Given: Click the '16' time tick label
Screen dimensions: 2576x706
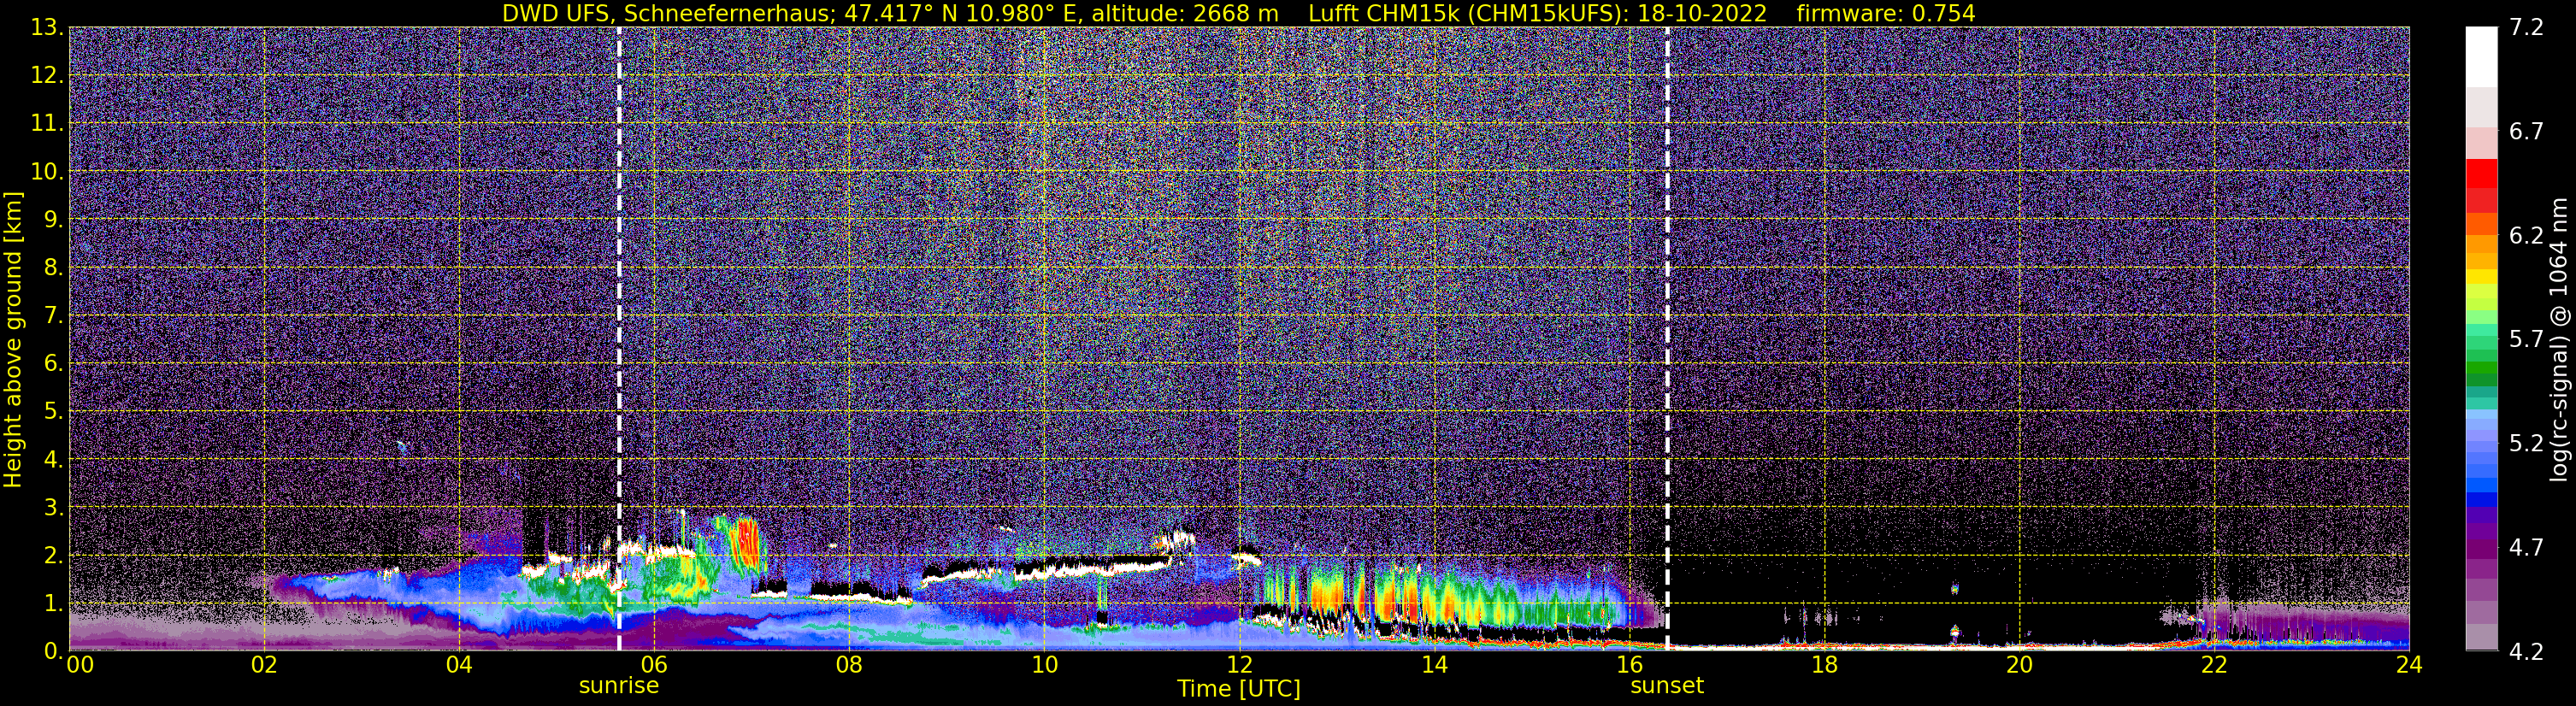Looking at the screenshot, I should coord(1629,665).
